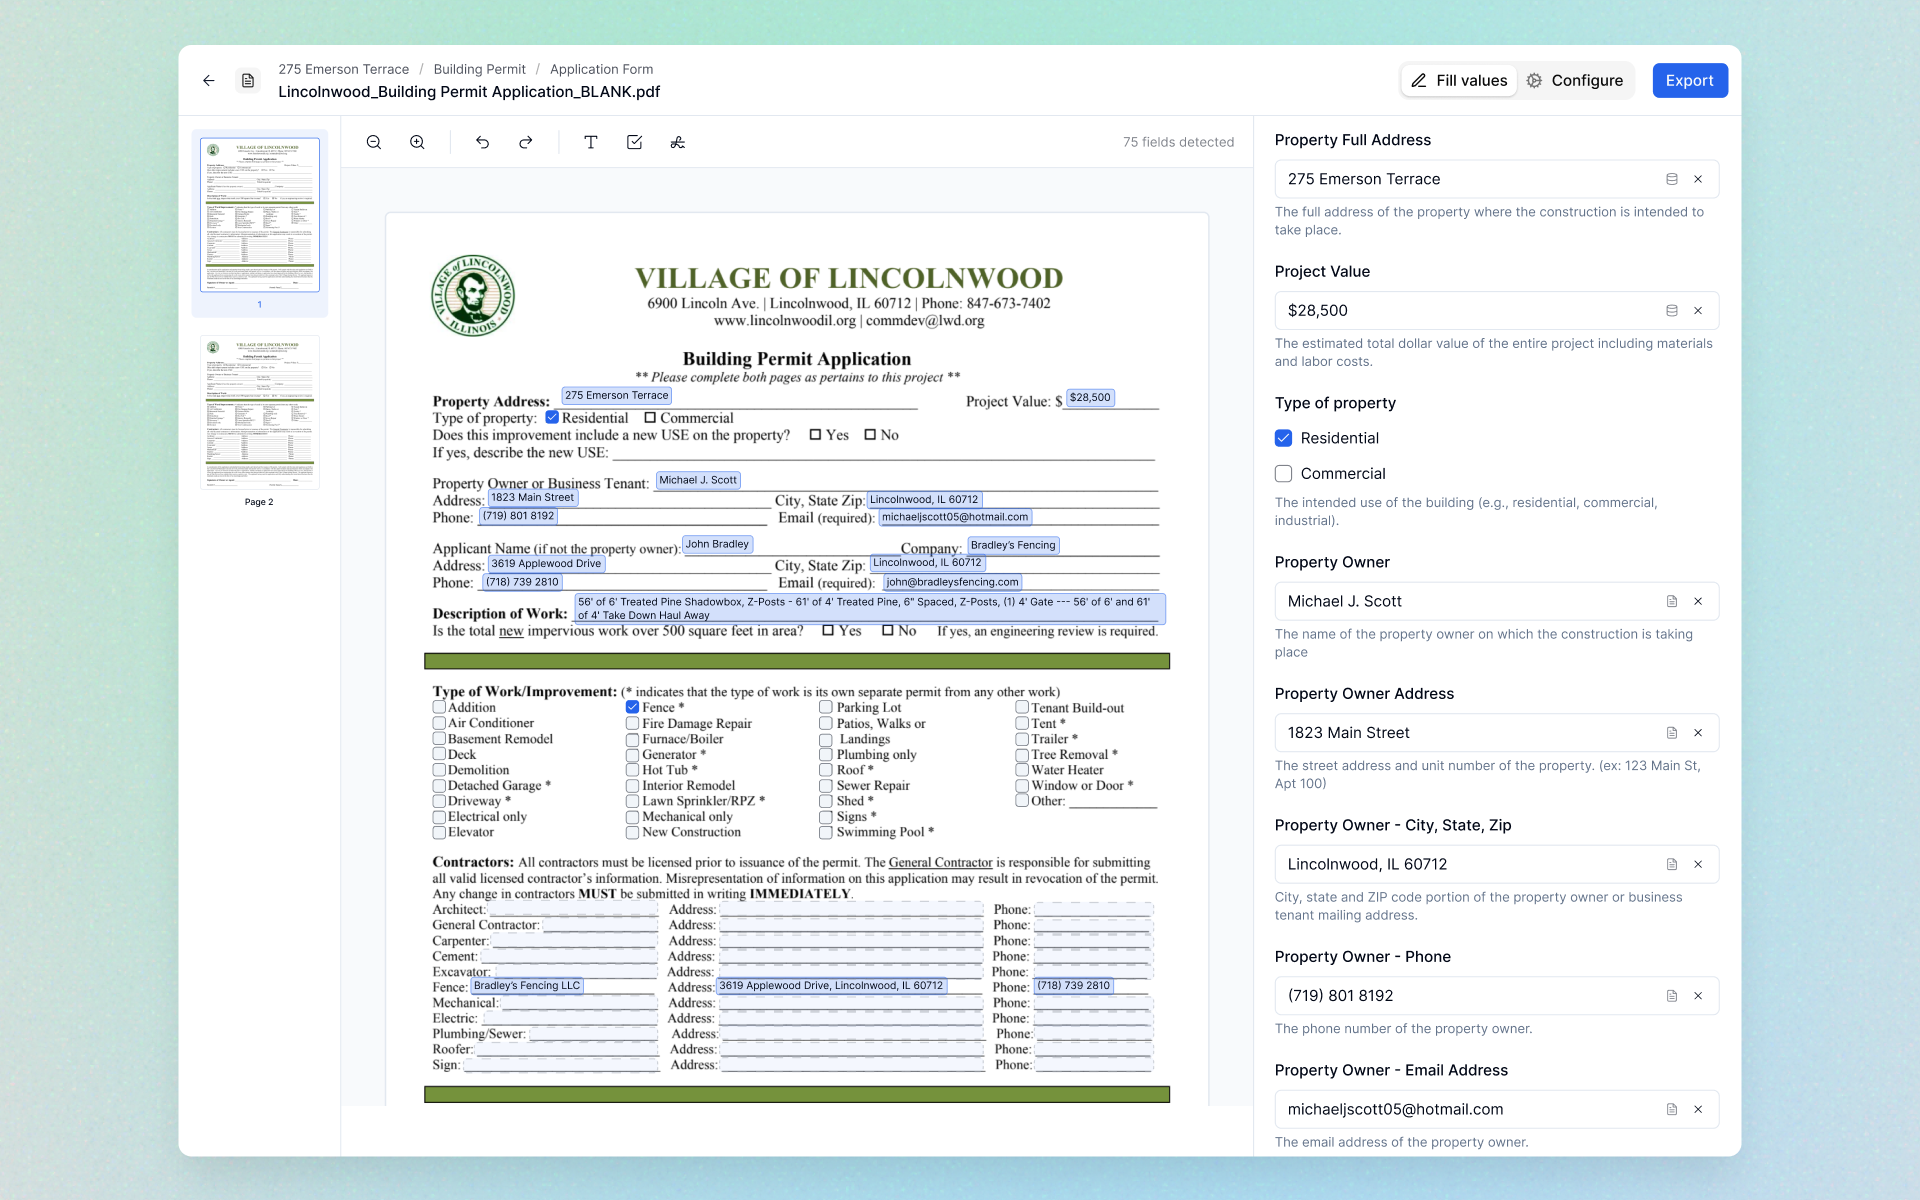Check the Hot Tub checkbox
Screen dimensions: 1920x1200
point(632,770)
